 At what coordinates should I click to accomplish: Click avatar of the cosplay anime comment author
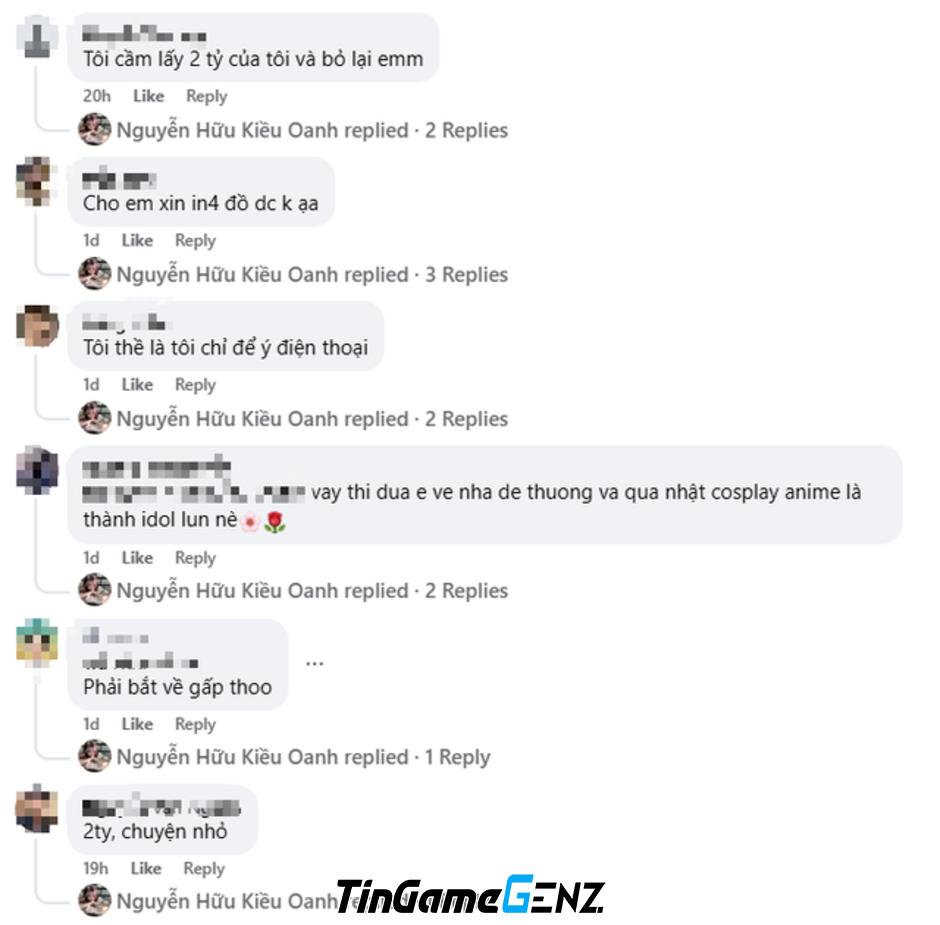click(x=37, y=469)
